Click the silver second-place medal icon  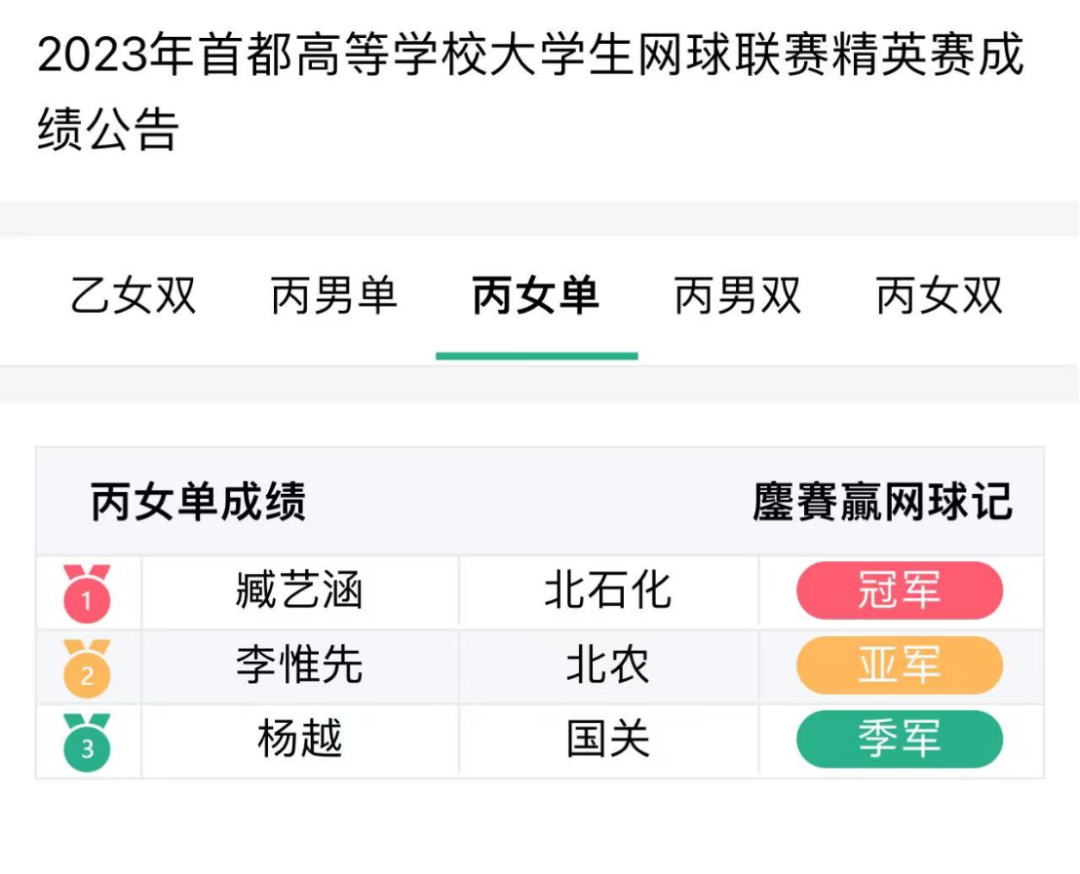tap(87, 668)
